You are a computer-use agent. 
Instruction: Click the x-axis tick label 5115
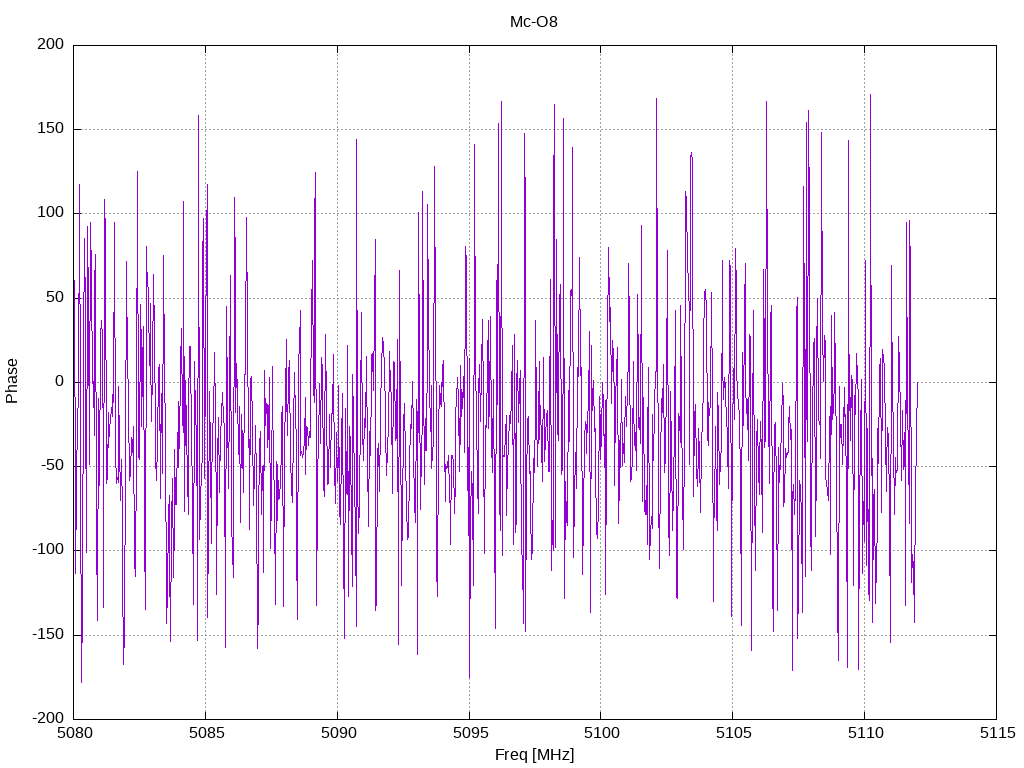(997, 733)
